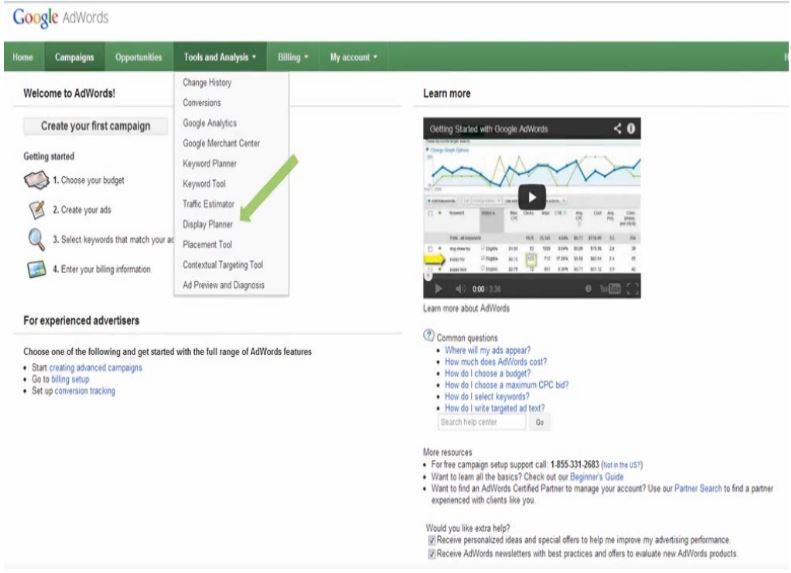This screenshot has height=573, width=791.
Task: Select Conversions menu item
Action: point(202,102)
